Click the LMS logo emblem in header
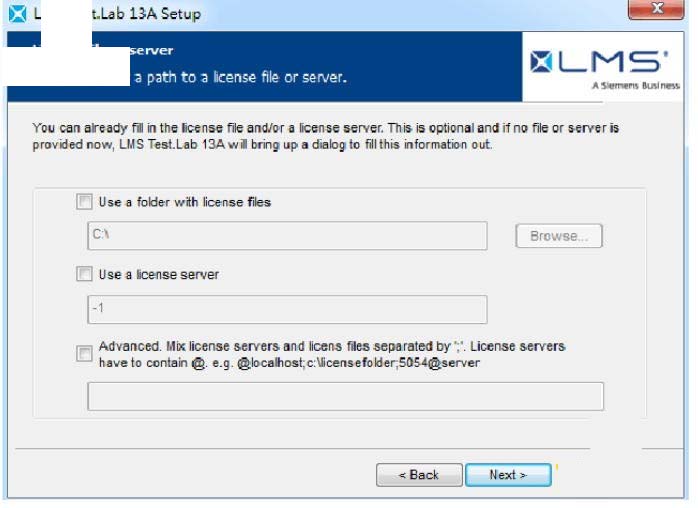 tap(541, 61)
